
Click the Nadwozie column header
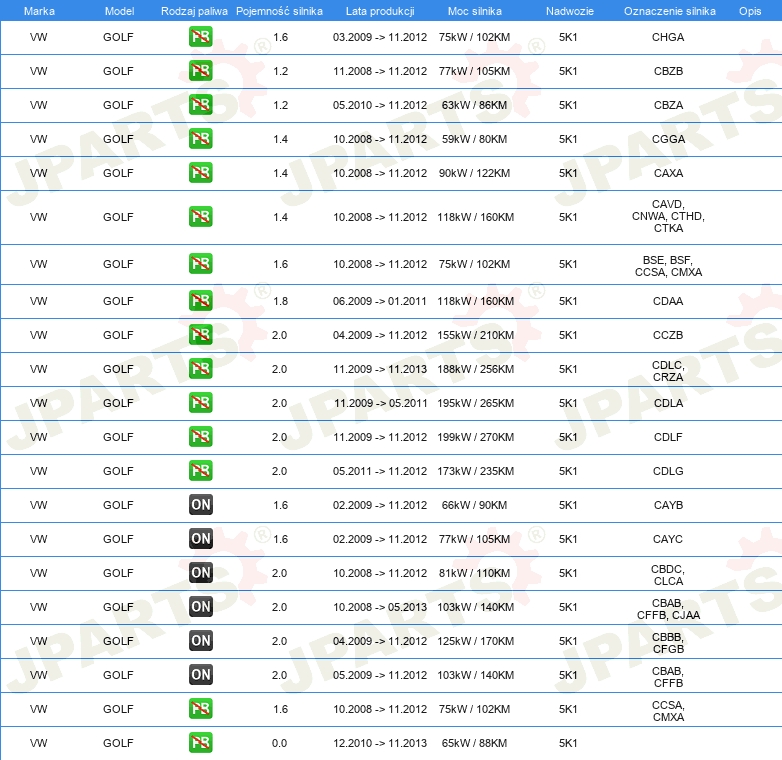(570, 11)
